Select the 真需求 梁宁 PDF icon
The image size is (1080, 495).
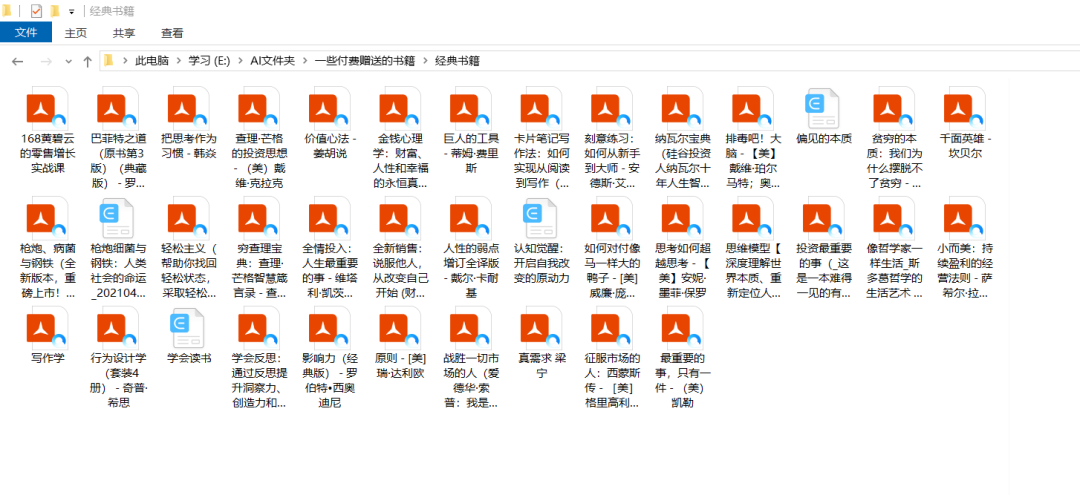(541, 328)
